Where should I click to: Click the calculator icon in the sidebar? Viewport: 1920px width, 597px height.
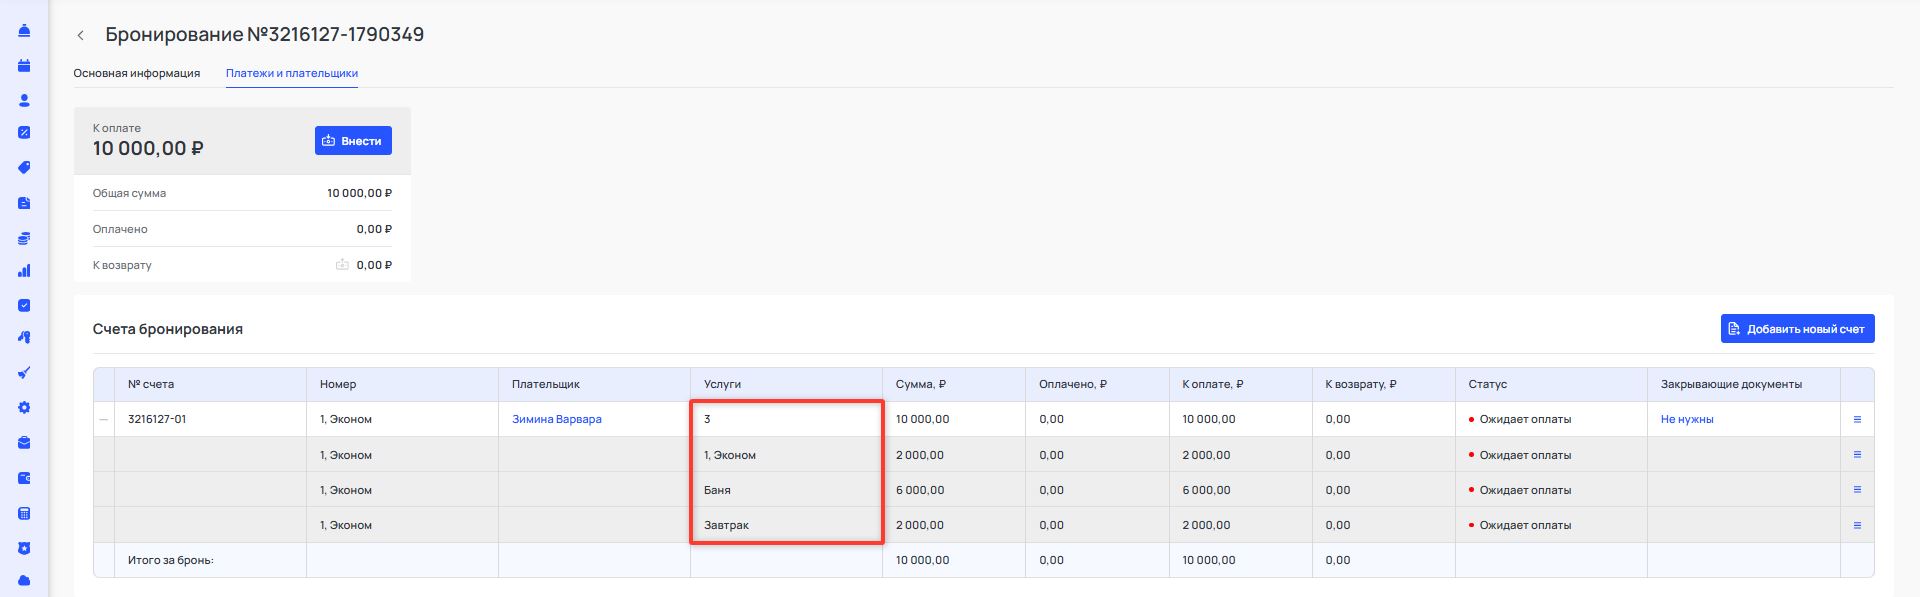click(x=24, y=514)
